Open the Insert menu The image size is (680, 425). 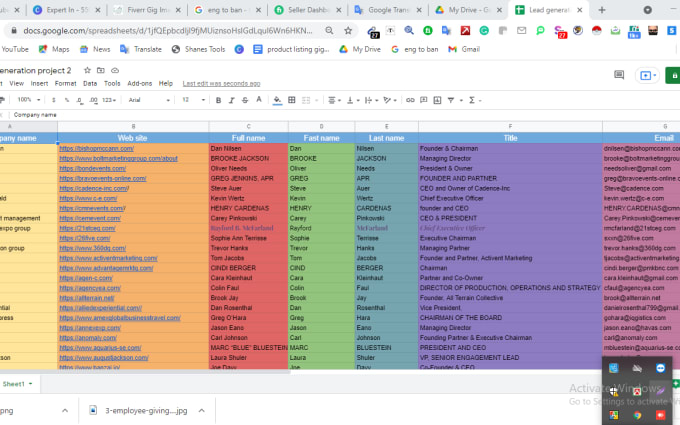coord(39,83)
